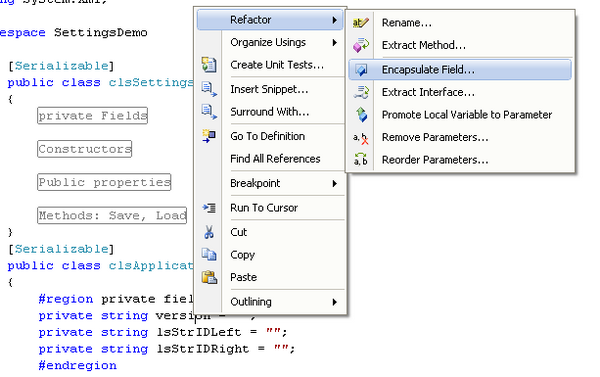Screen dimensions: 600x377
Task: Click the Paste clipboard icon
Action: point(209,277)
